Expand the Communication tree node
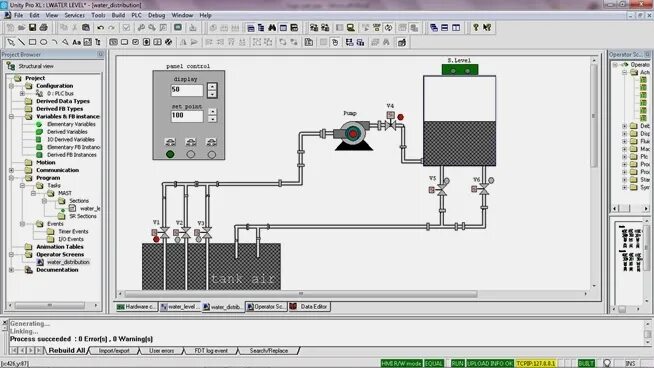 tap(12, 170)
